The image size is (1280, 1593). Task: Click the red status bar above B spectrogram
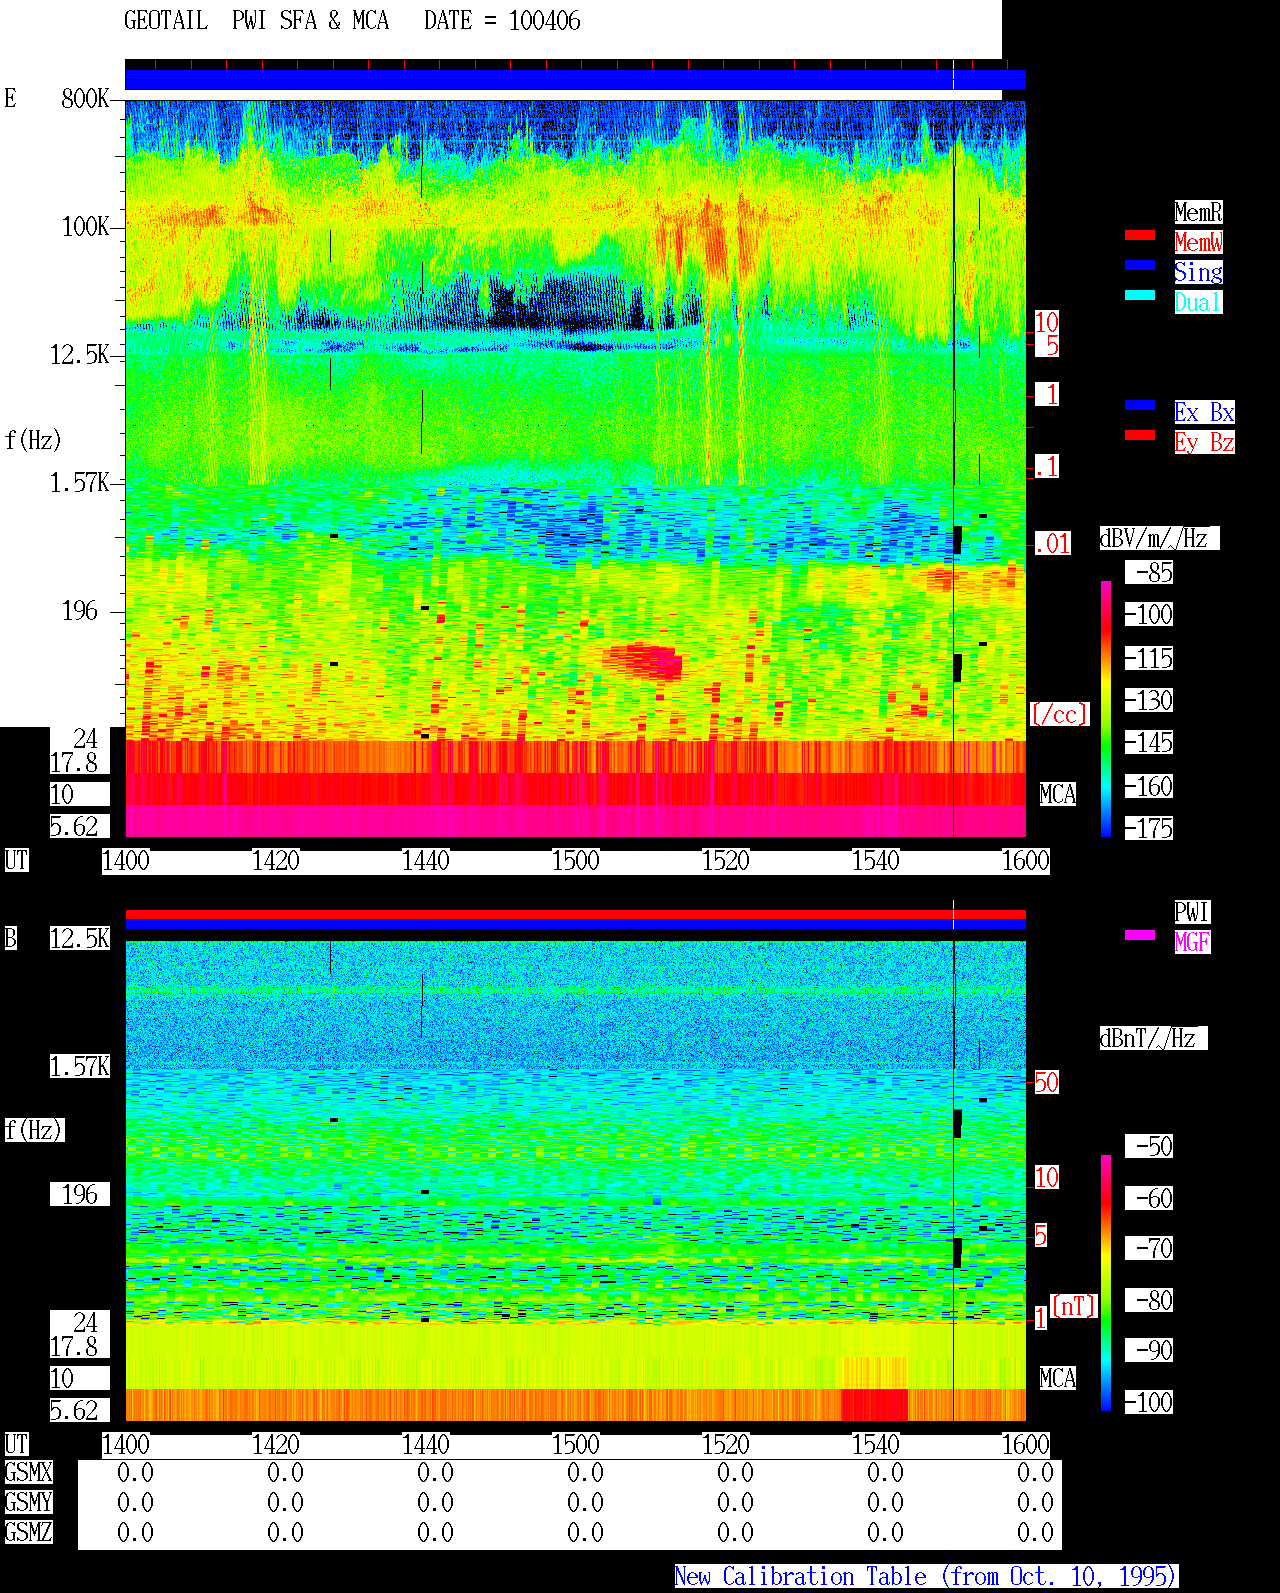pyautogui.click(x=575, y=914)
